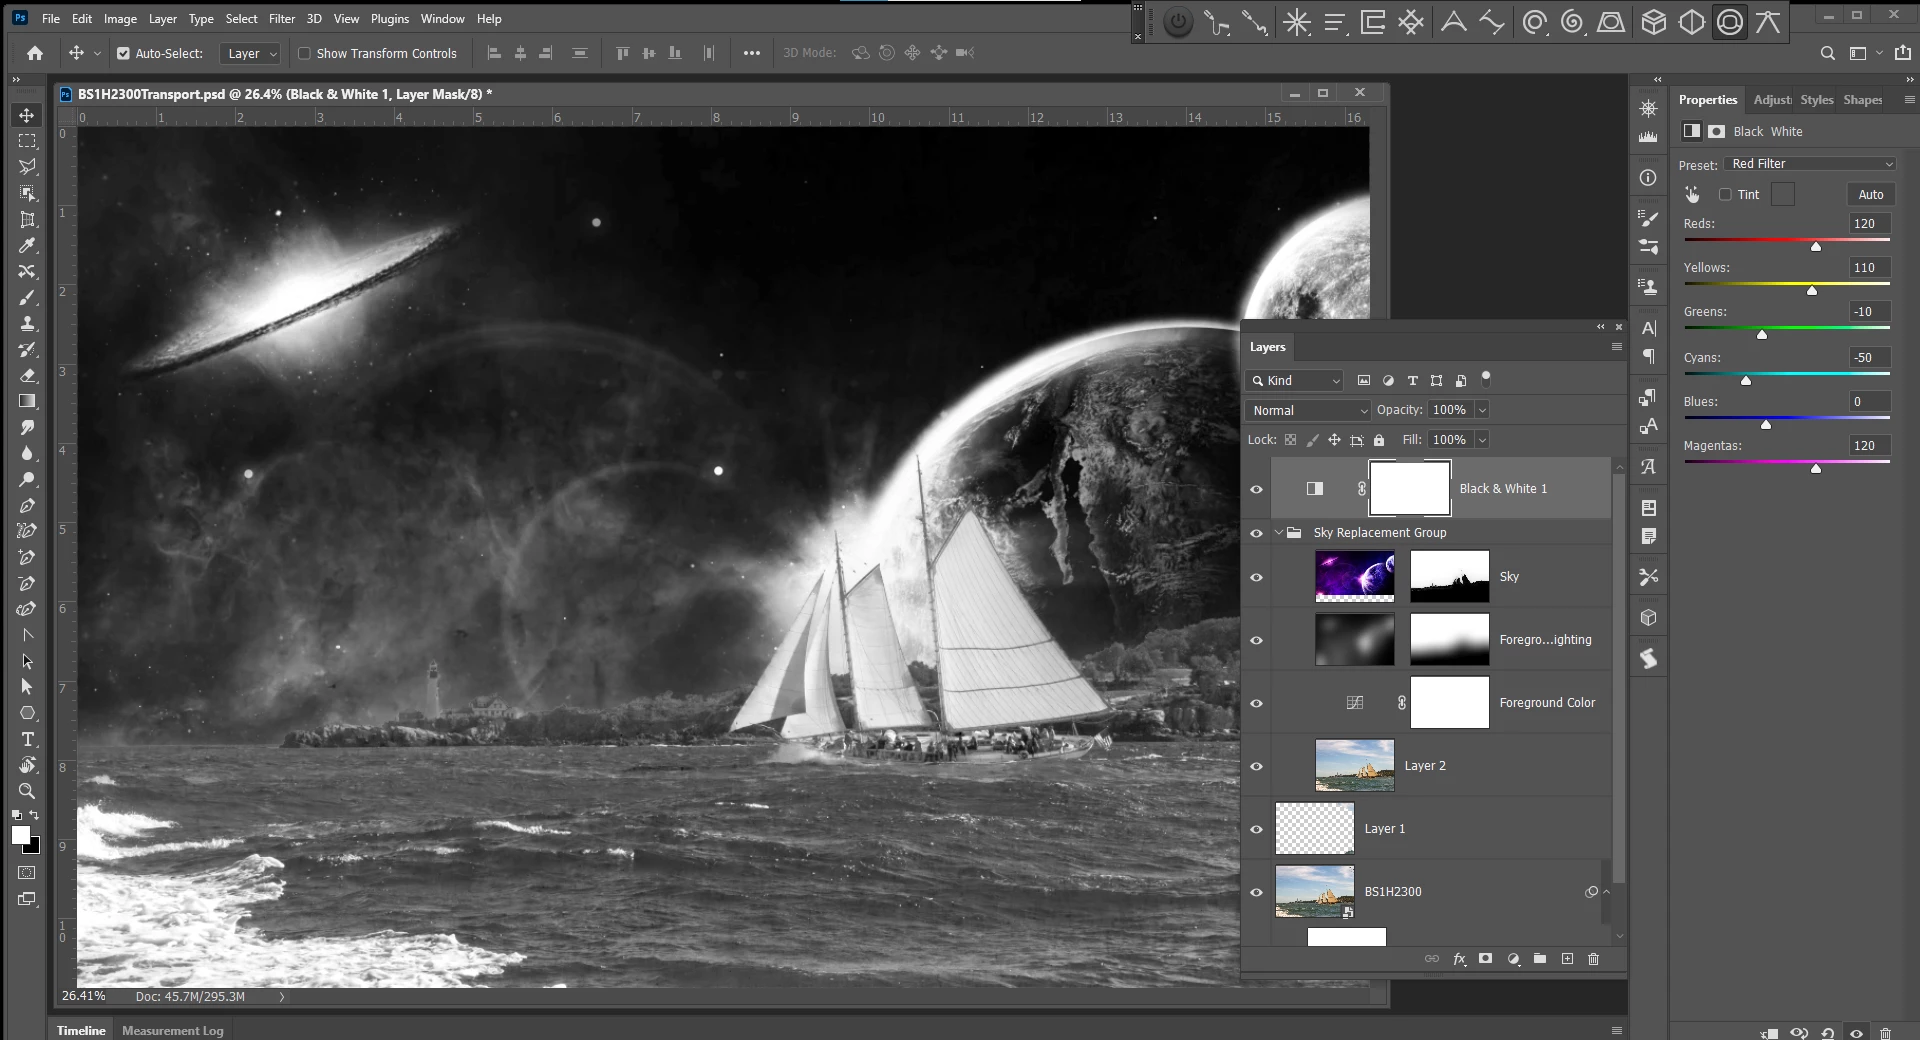The width and height of the screenshot is (1920, 1040).
Task: Add a layer mask from Layers footer
Action: coord(1486,959)
